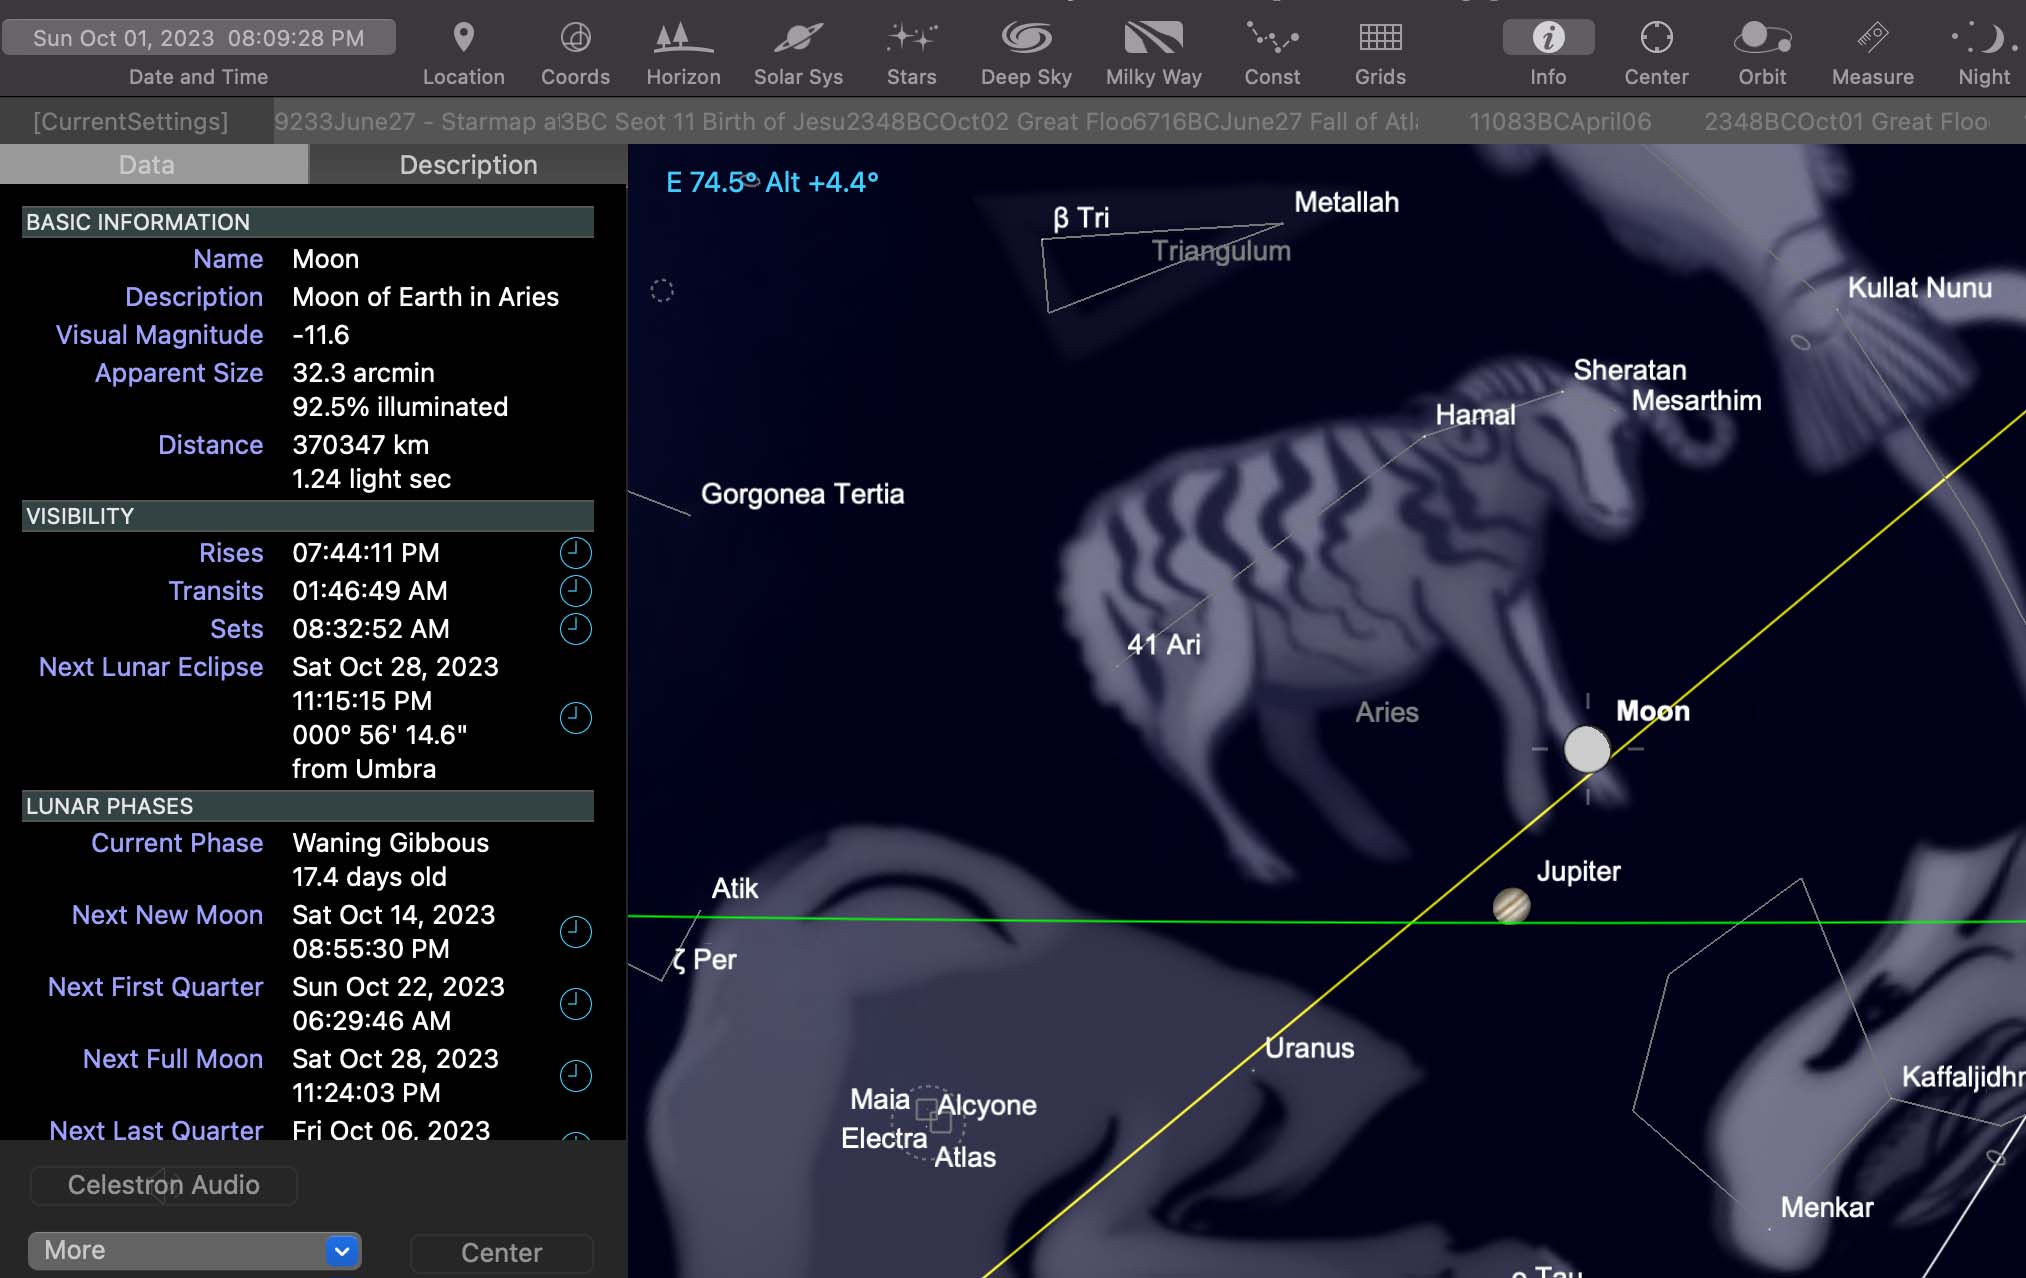The width and height of the screenshot is (2026, 1278).
Task: Click the Center button in info panel
Action: click(502, 1253)
